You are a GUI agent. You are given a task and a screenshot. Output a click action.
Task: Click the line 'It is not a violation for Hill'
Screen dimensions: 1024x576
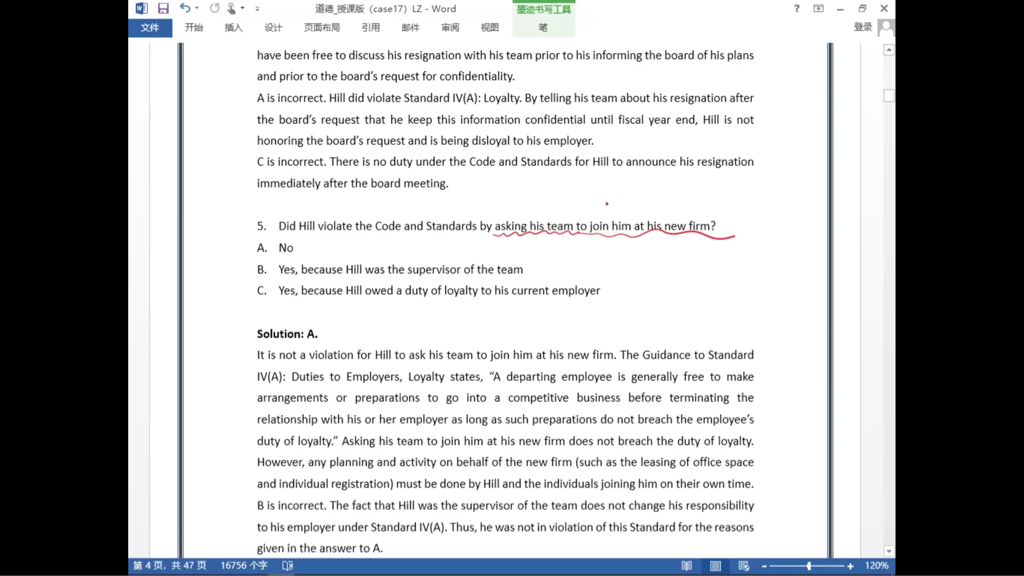pos(505,355)
